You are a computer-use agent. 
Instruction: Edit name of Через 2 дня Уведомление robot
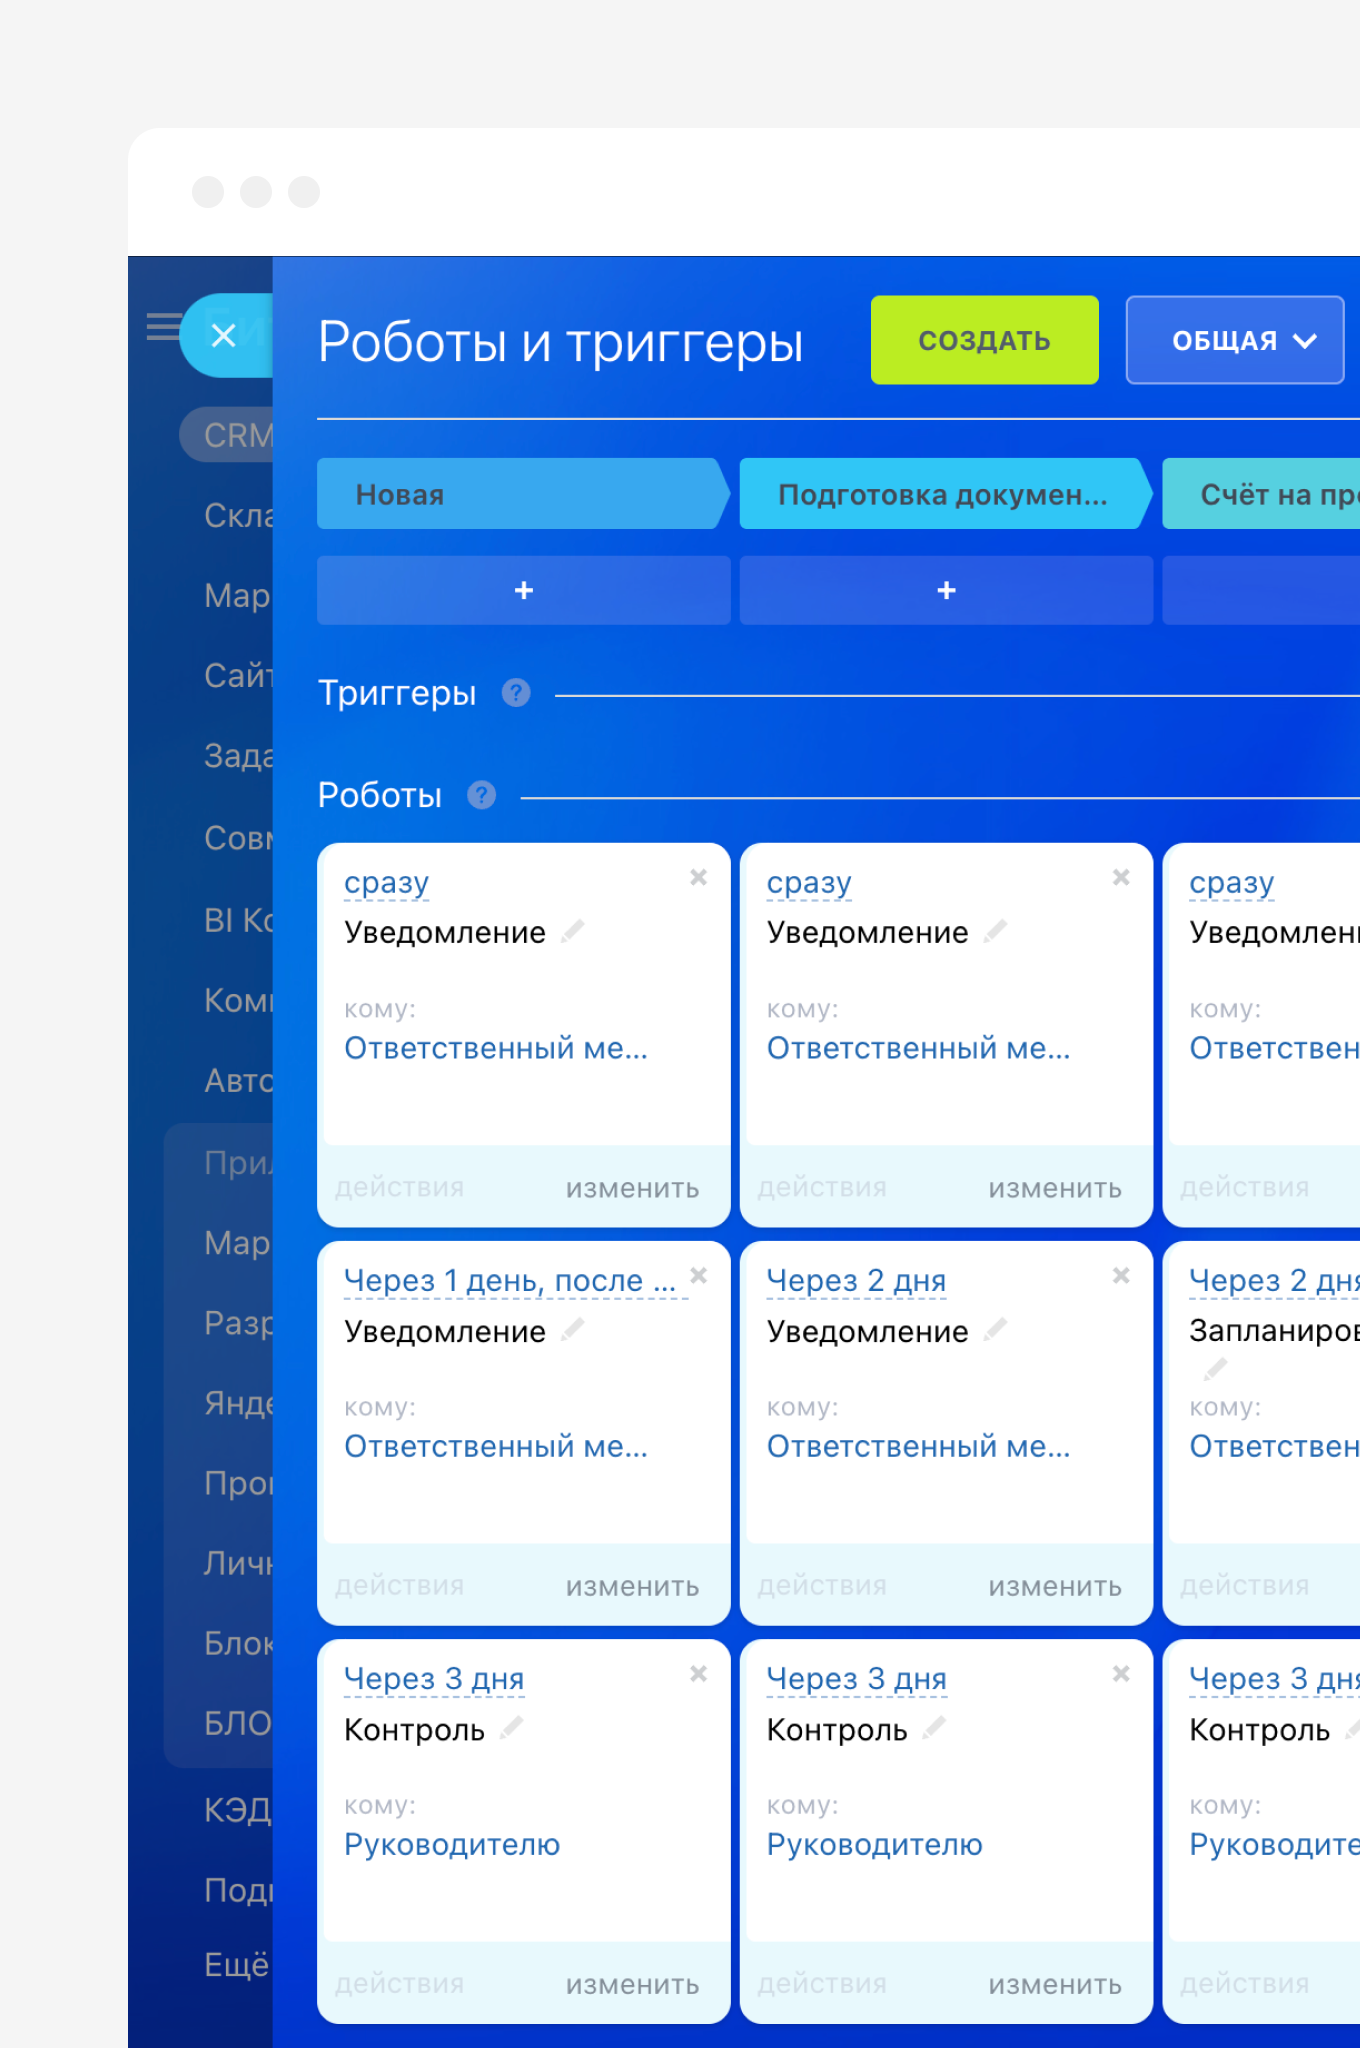995,1329
